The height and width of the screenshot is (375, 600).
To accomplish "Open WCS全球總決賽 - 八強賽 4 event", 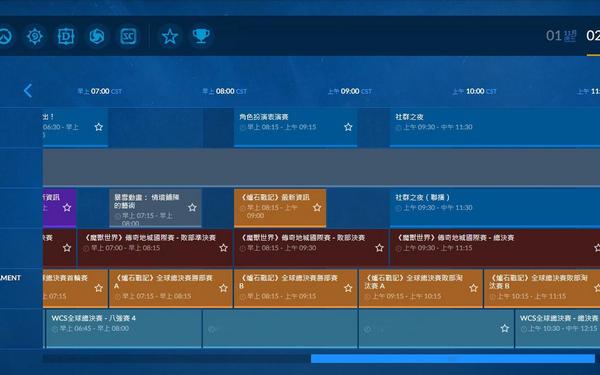I will click(x=124, y=328).
